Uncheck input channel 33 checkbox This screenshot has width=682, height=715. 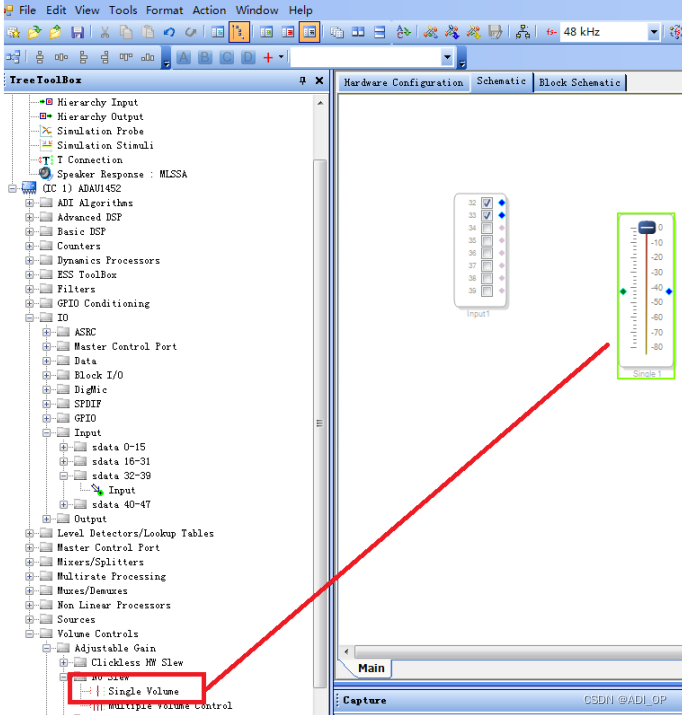(x=487, y=215)
